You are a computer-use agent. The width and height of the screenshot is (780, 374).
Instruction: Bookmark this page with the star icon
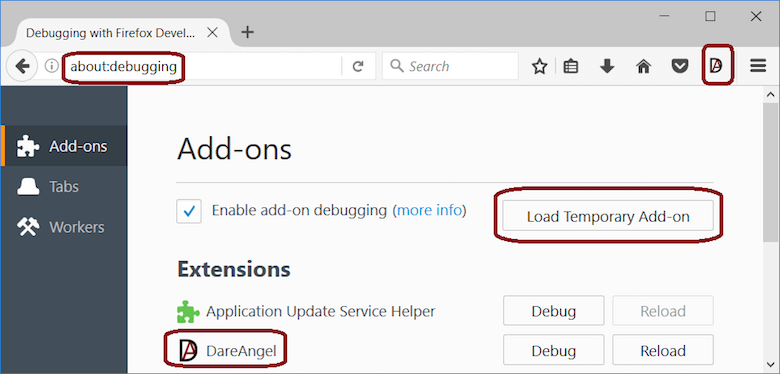[x=540, y=66]
